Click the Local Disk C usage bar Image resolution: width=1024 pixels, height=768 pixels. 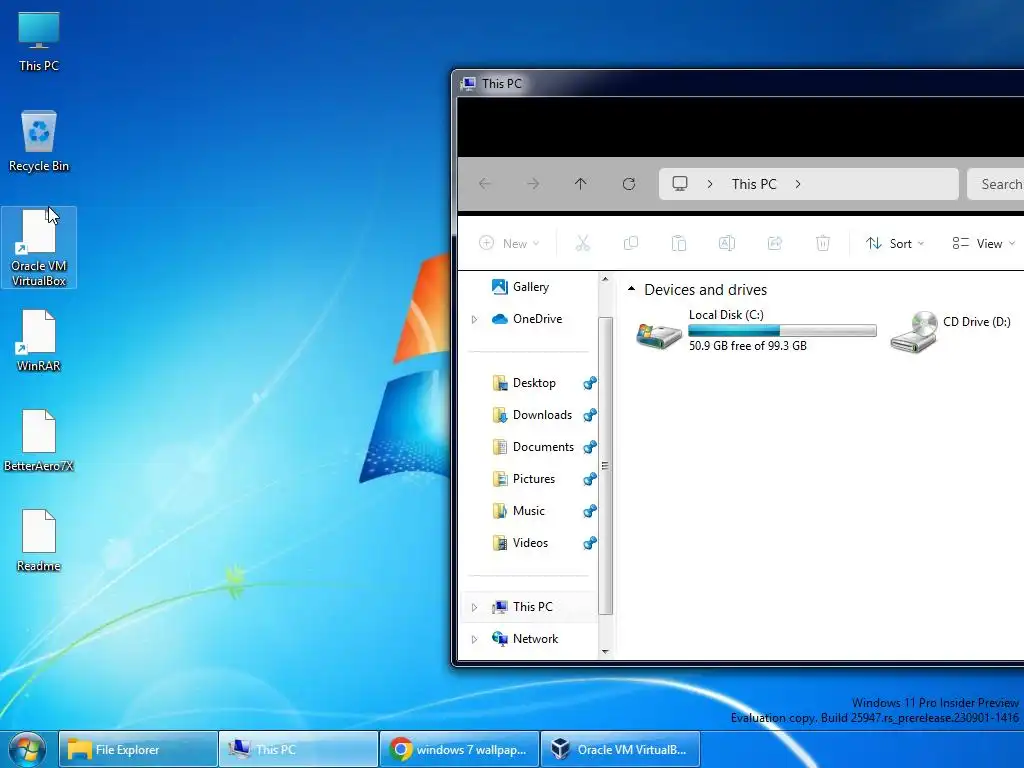coord(782,330)
